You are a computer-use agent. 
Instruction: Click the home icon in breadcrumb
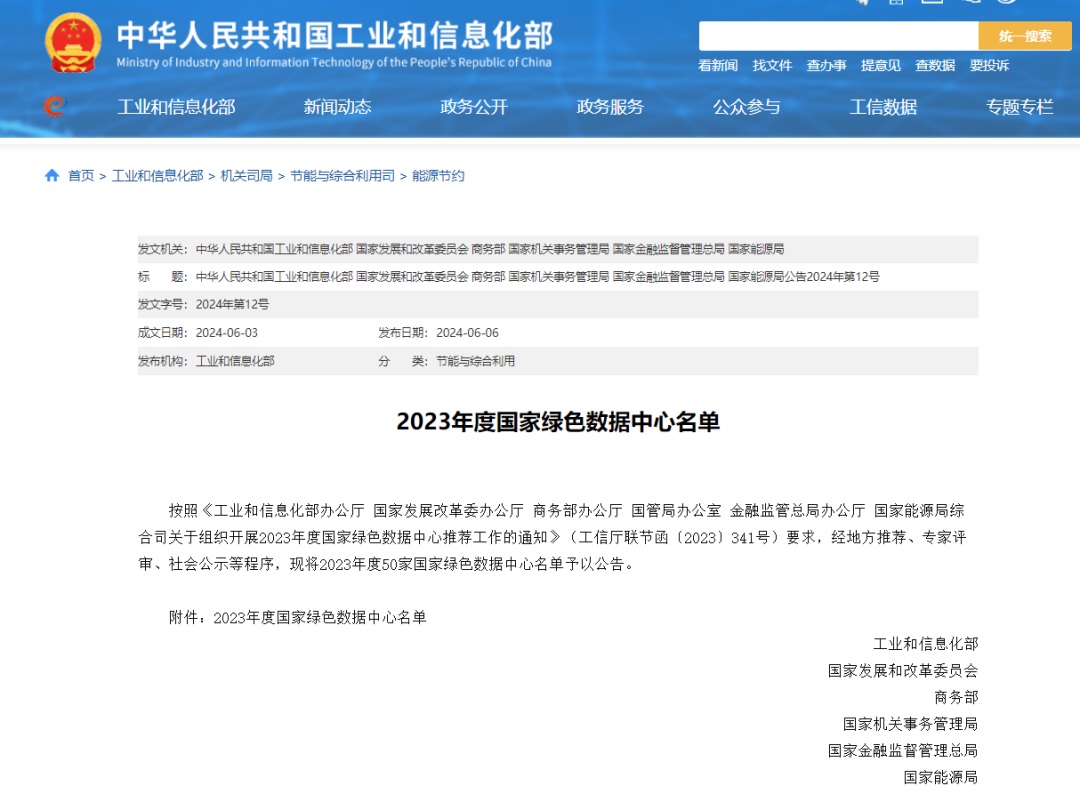coord(52,176)
